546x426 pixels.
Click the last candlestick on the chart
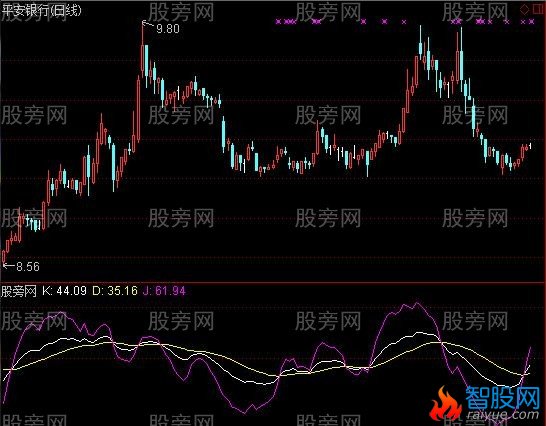tap(530, 146)
